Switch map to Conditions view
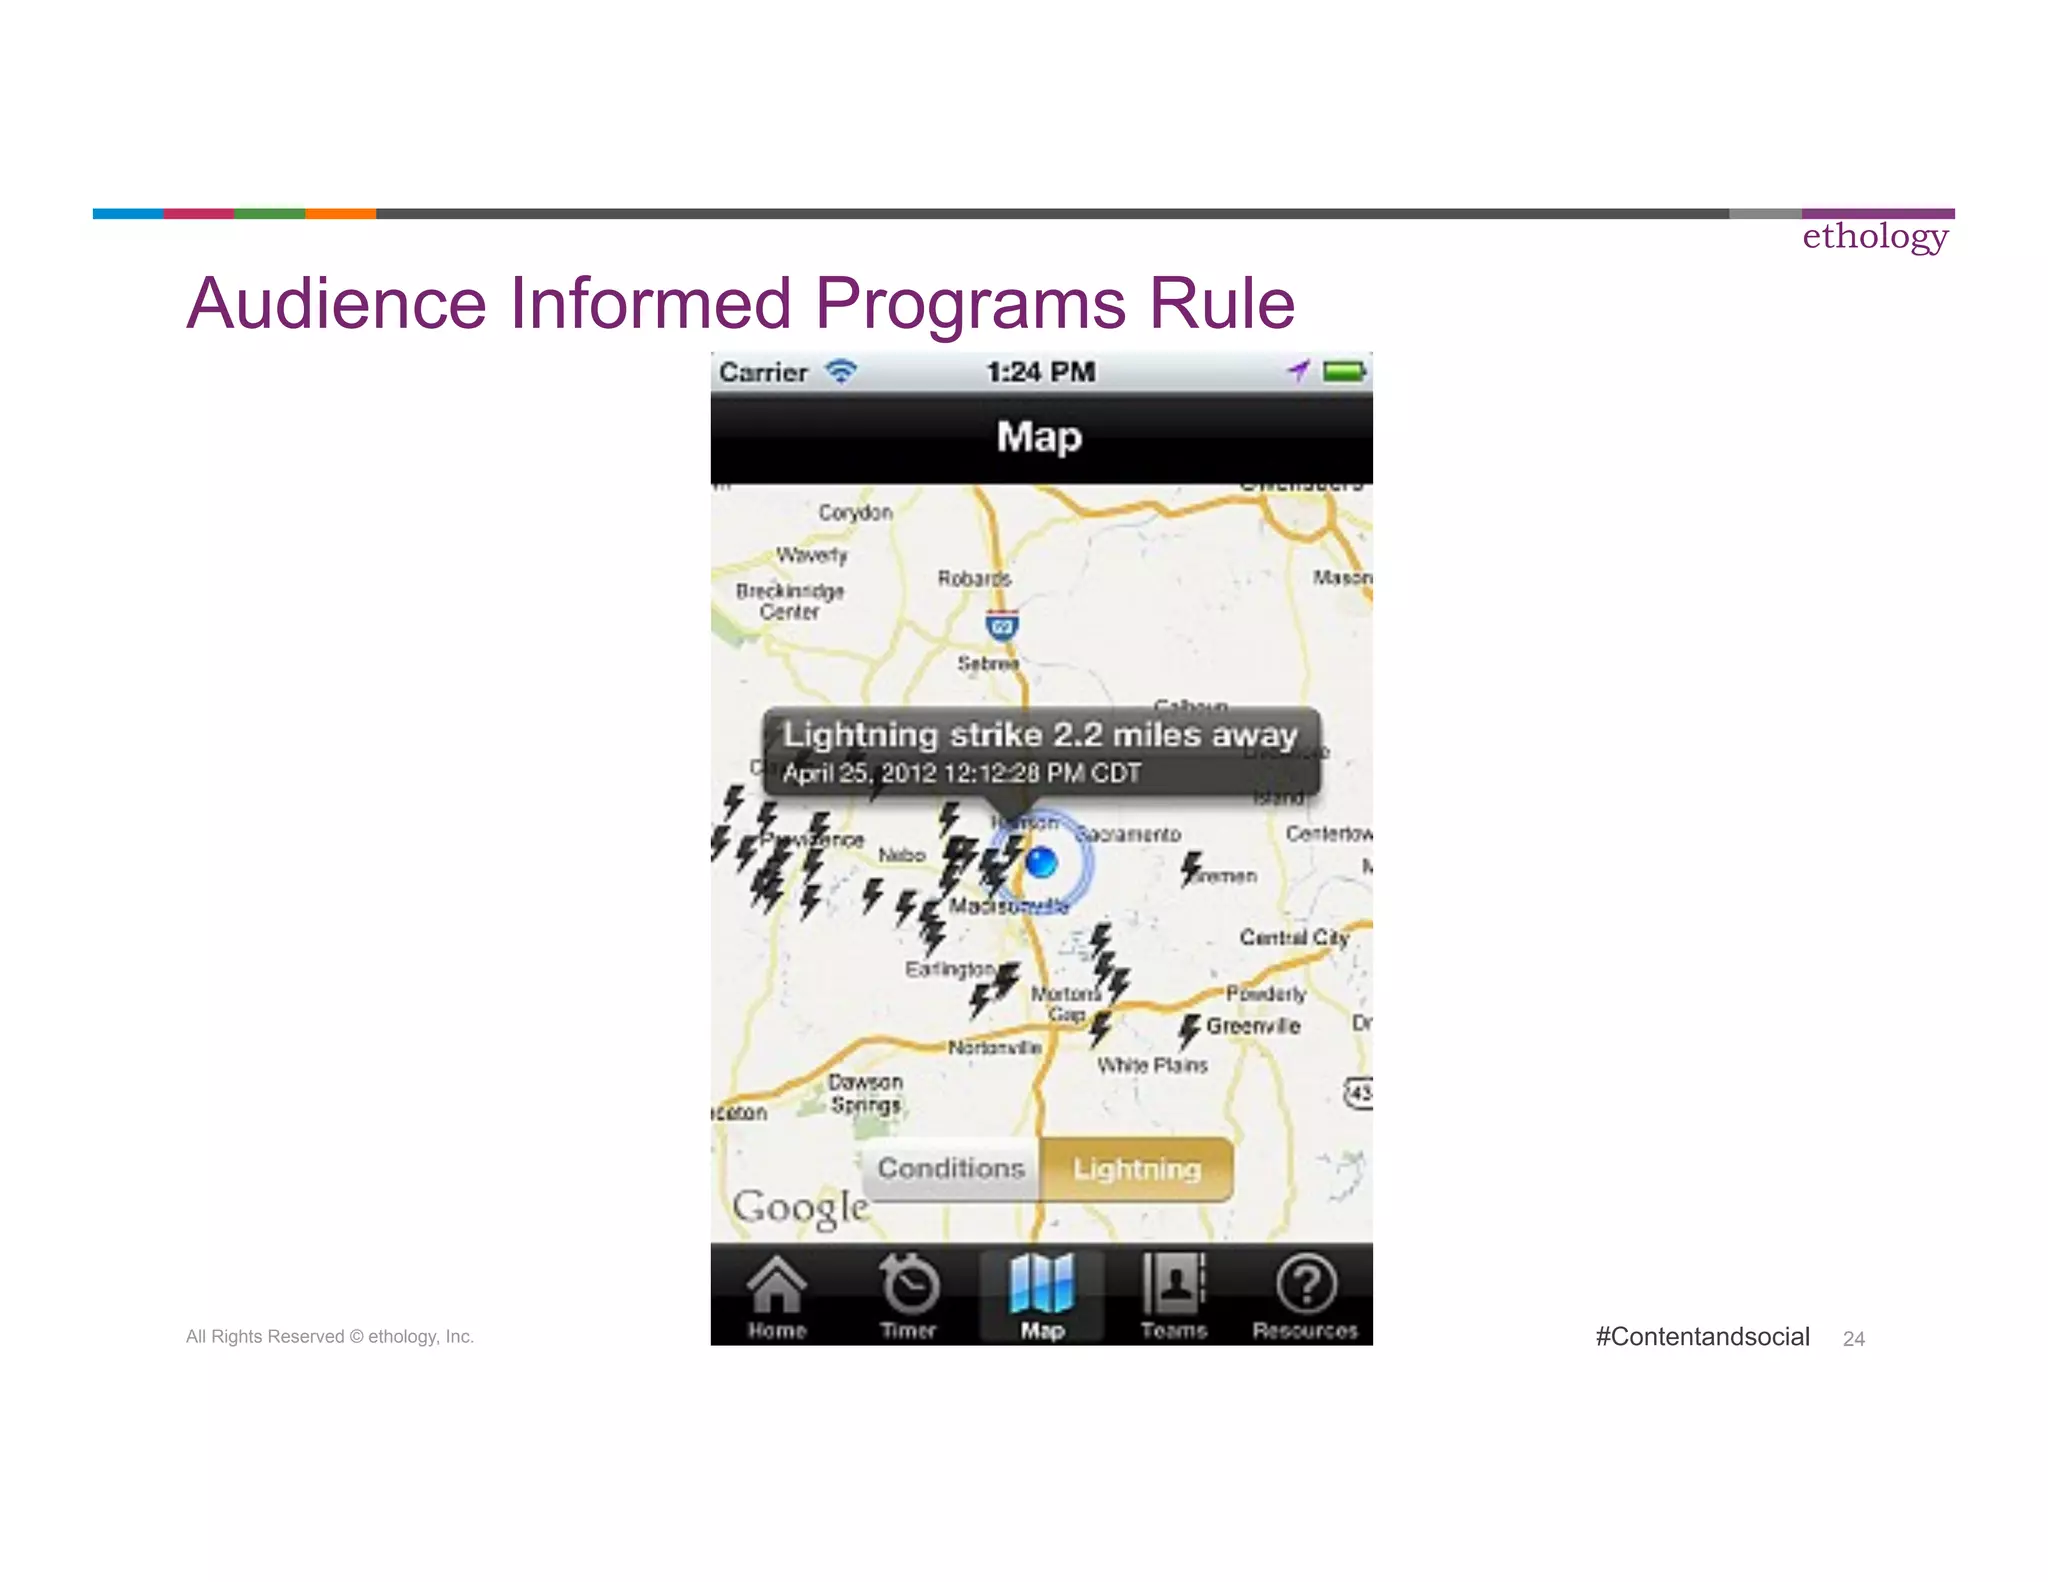Viewport: 2048px width, 1582px height. [x=951, y=1168]
